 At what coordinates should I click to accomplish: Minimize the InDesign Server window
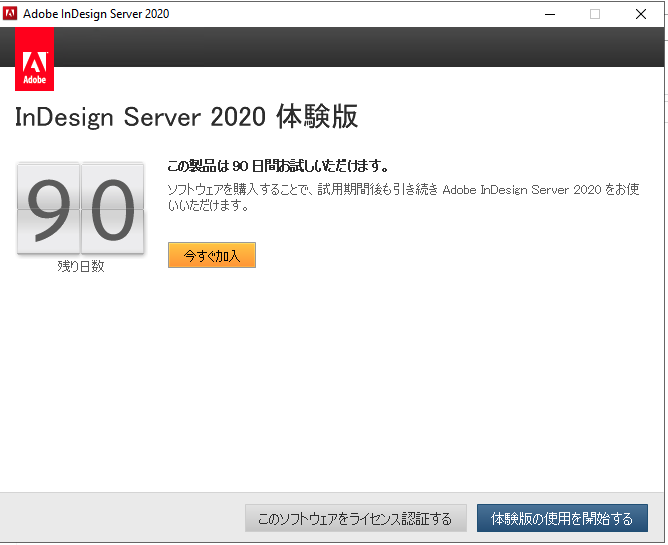[550, 14]
